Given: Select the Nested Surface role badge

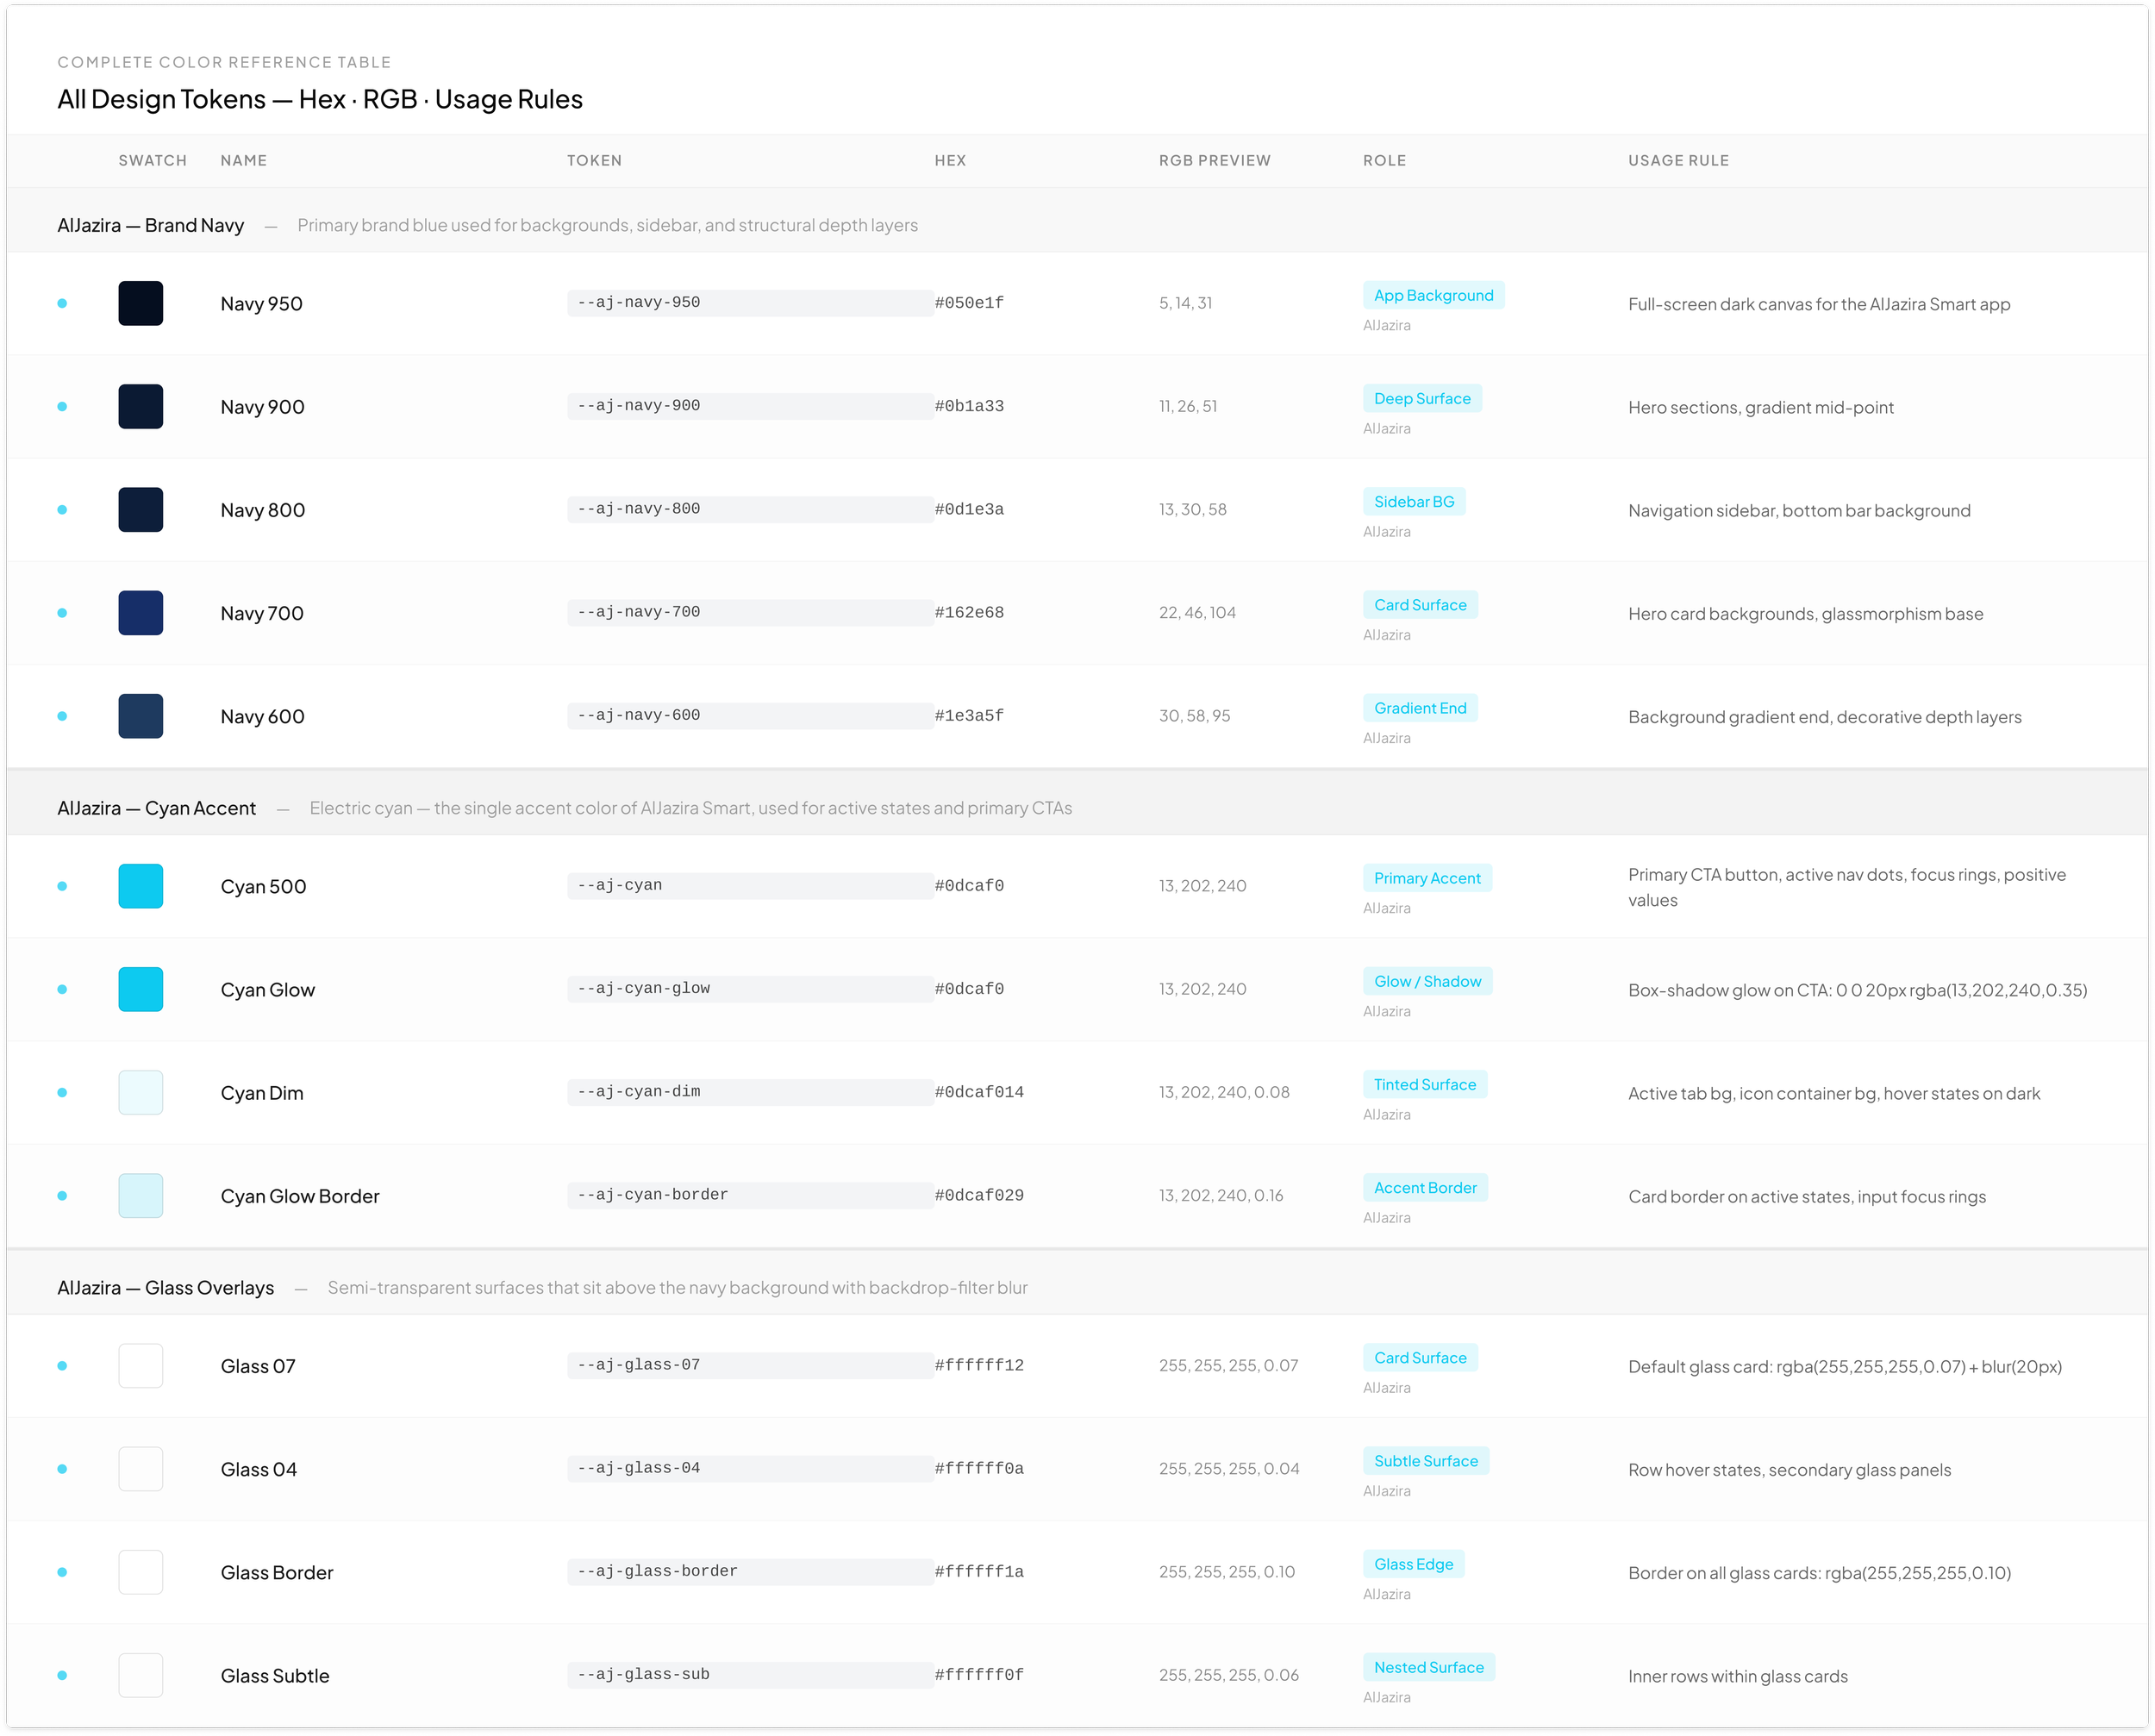Looking at the screenshot, I should pos(1428,1666).
